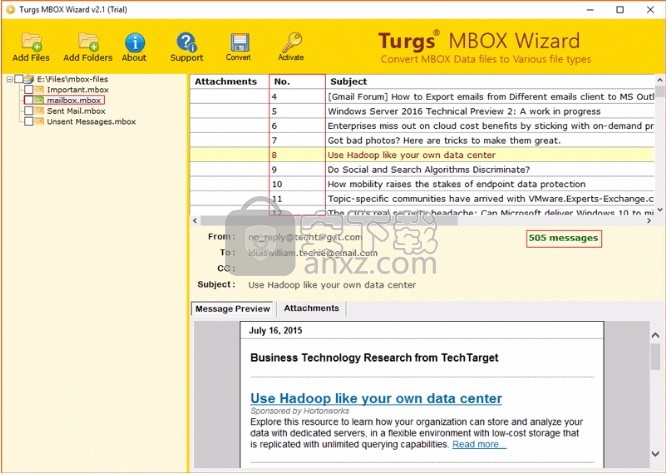Click the message list scroll down arrow
The height and width of the screenshot is (475, 667).
(660, 210)
